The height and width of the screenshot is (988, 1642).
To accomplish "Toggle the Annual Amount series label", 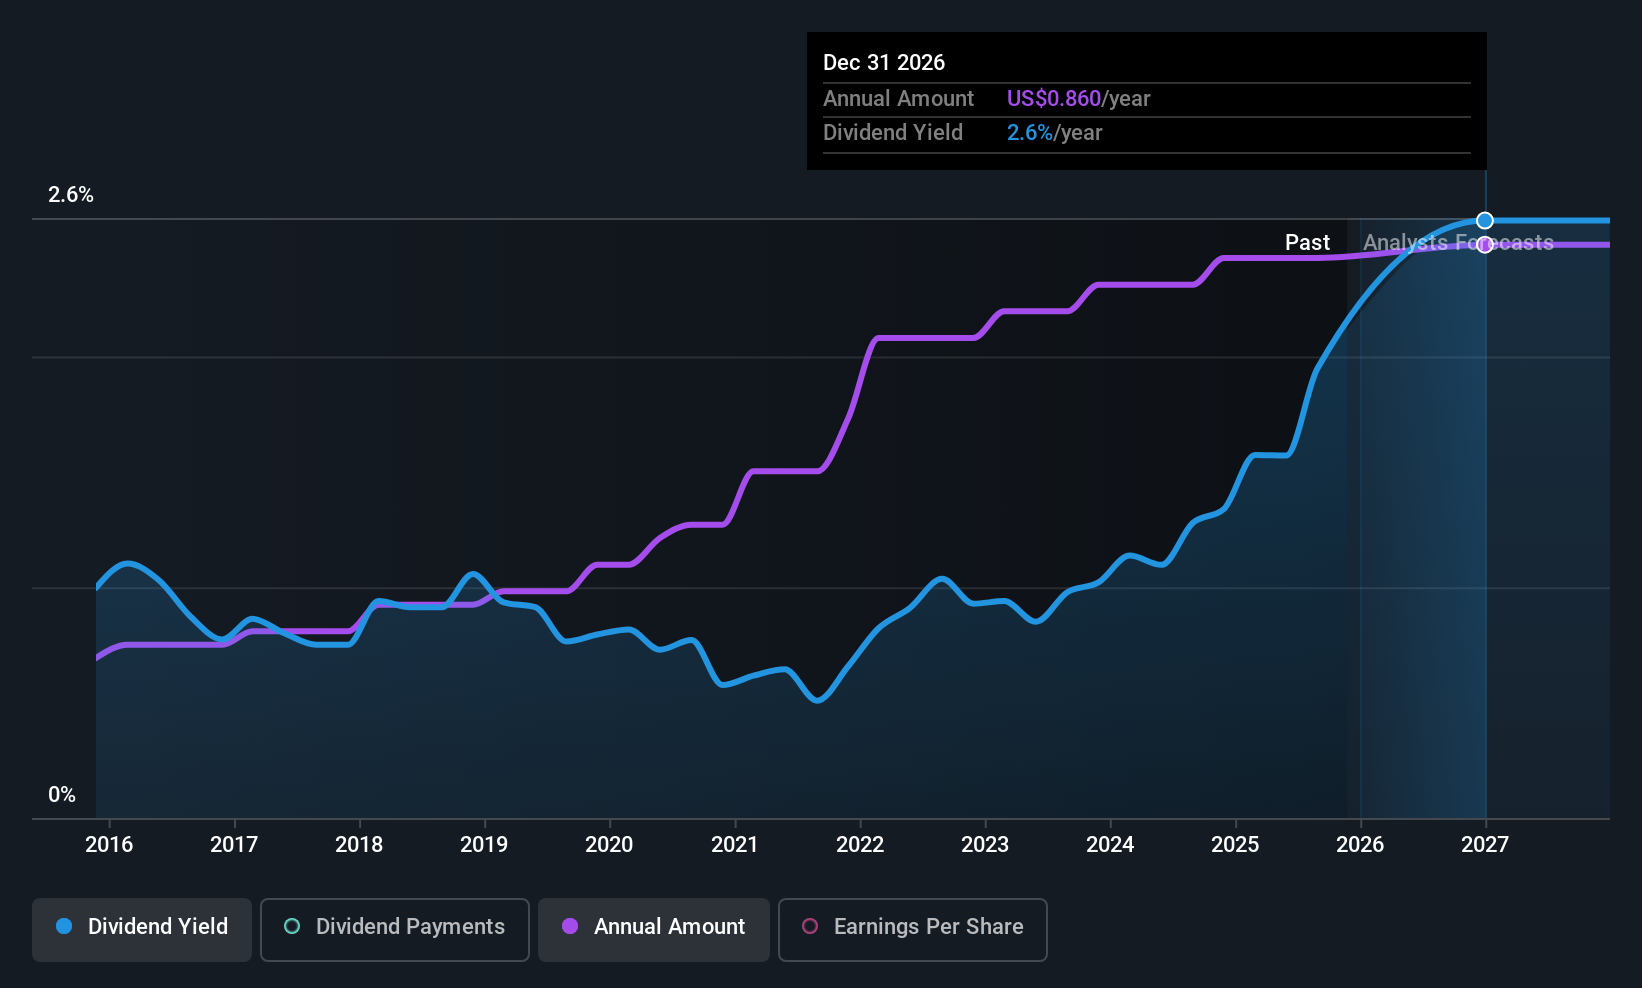I will click(669, 927).
